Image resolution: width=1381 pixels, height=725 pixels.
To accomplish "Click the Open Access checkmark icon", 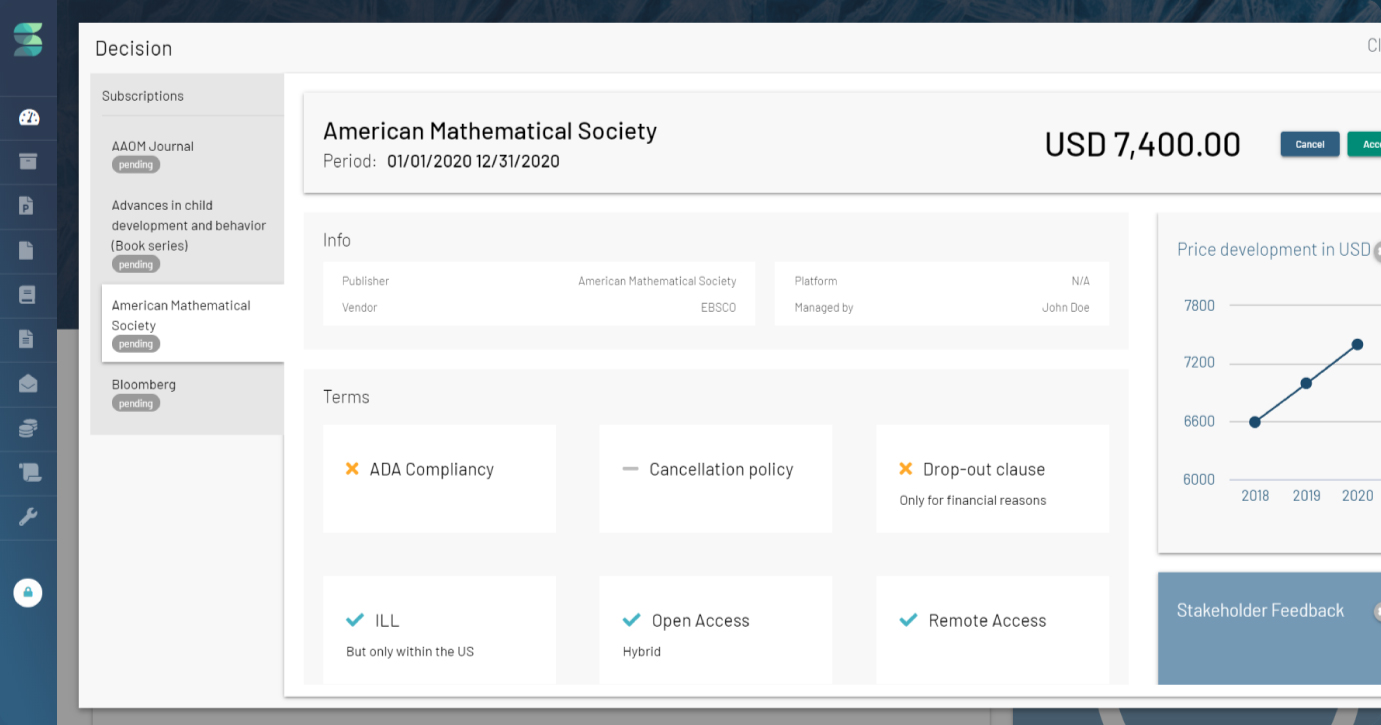I will pyautogui.click(x=631, y=620).
